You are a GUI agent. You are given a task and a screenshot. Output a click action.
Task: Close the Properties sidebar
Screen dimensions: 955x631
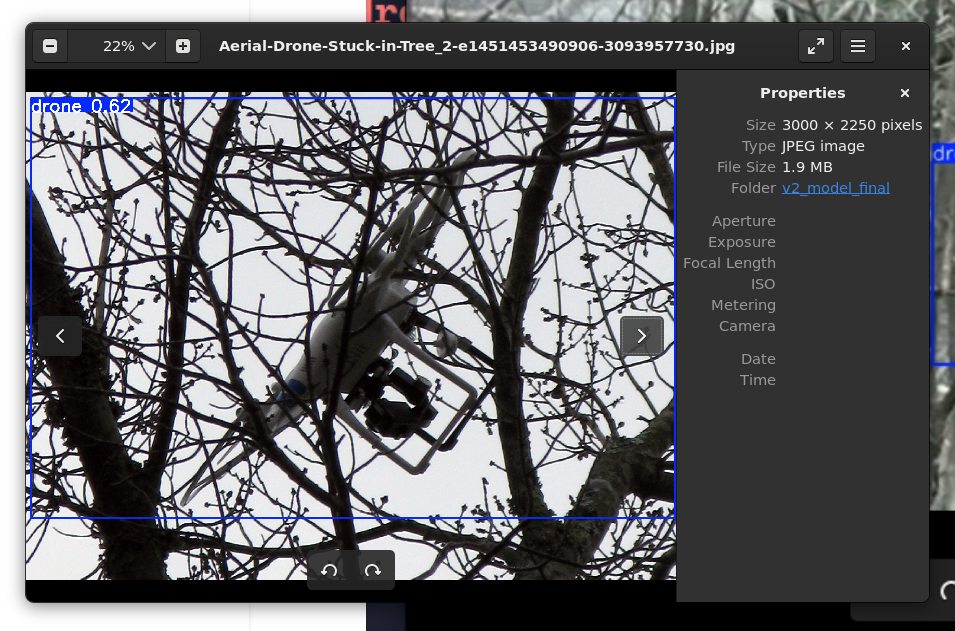coord(904,93)
